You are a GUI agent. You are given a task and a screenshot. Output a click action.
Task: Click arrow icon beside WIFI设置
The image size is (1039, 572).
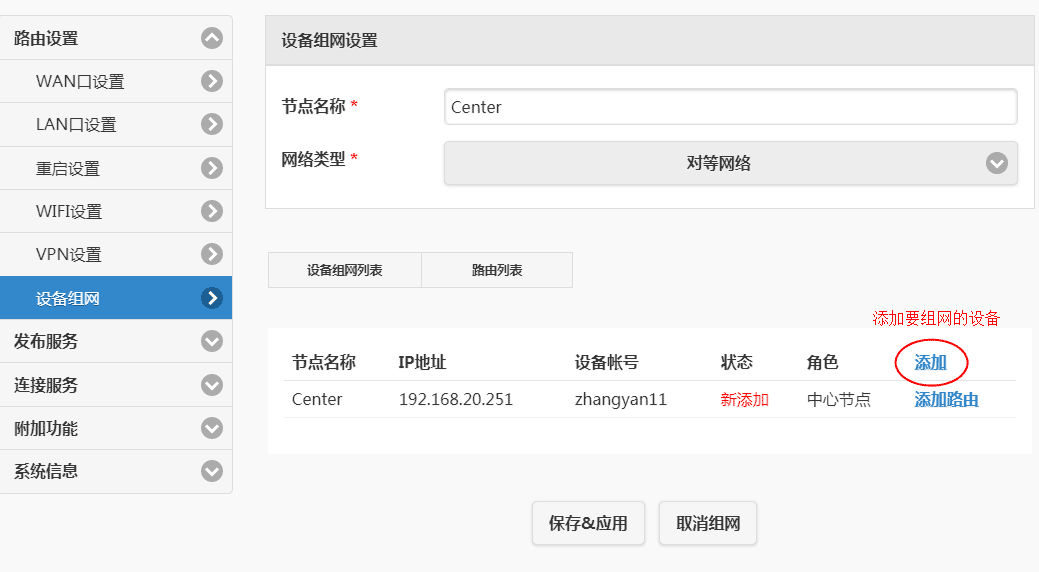coord(211,211)
